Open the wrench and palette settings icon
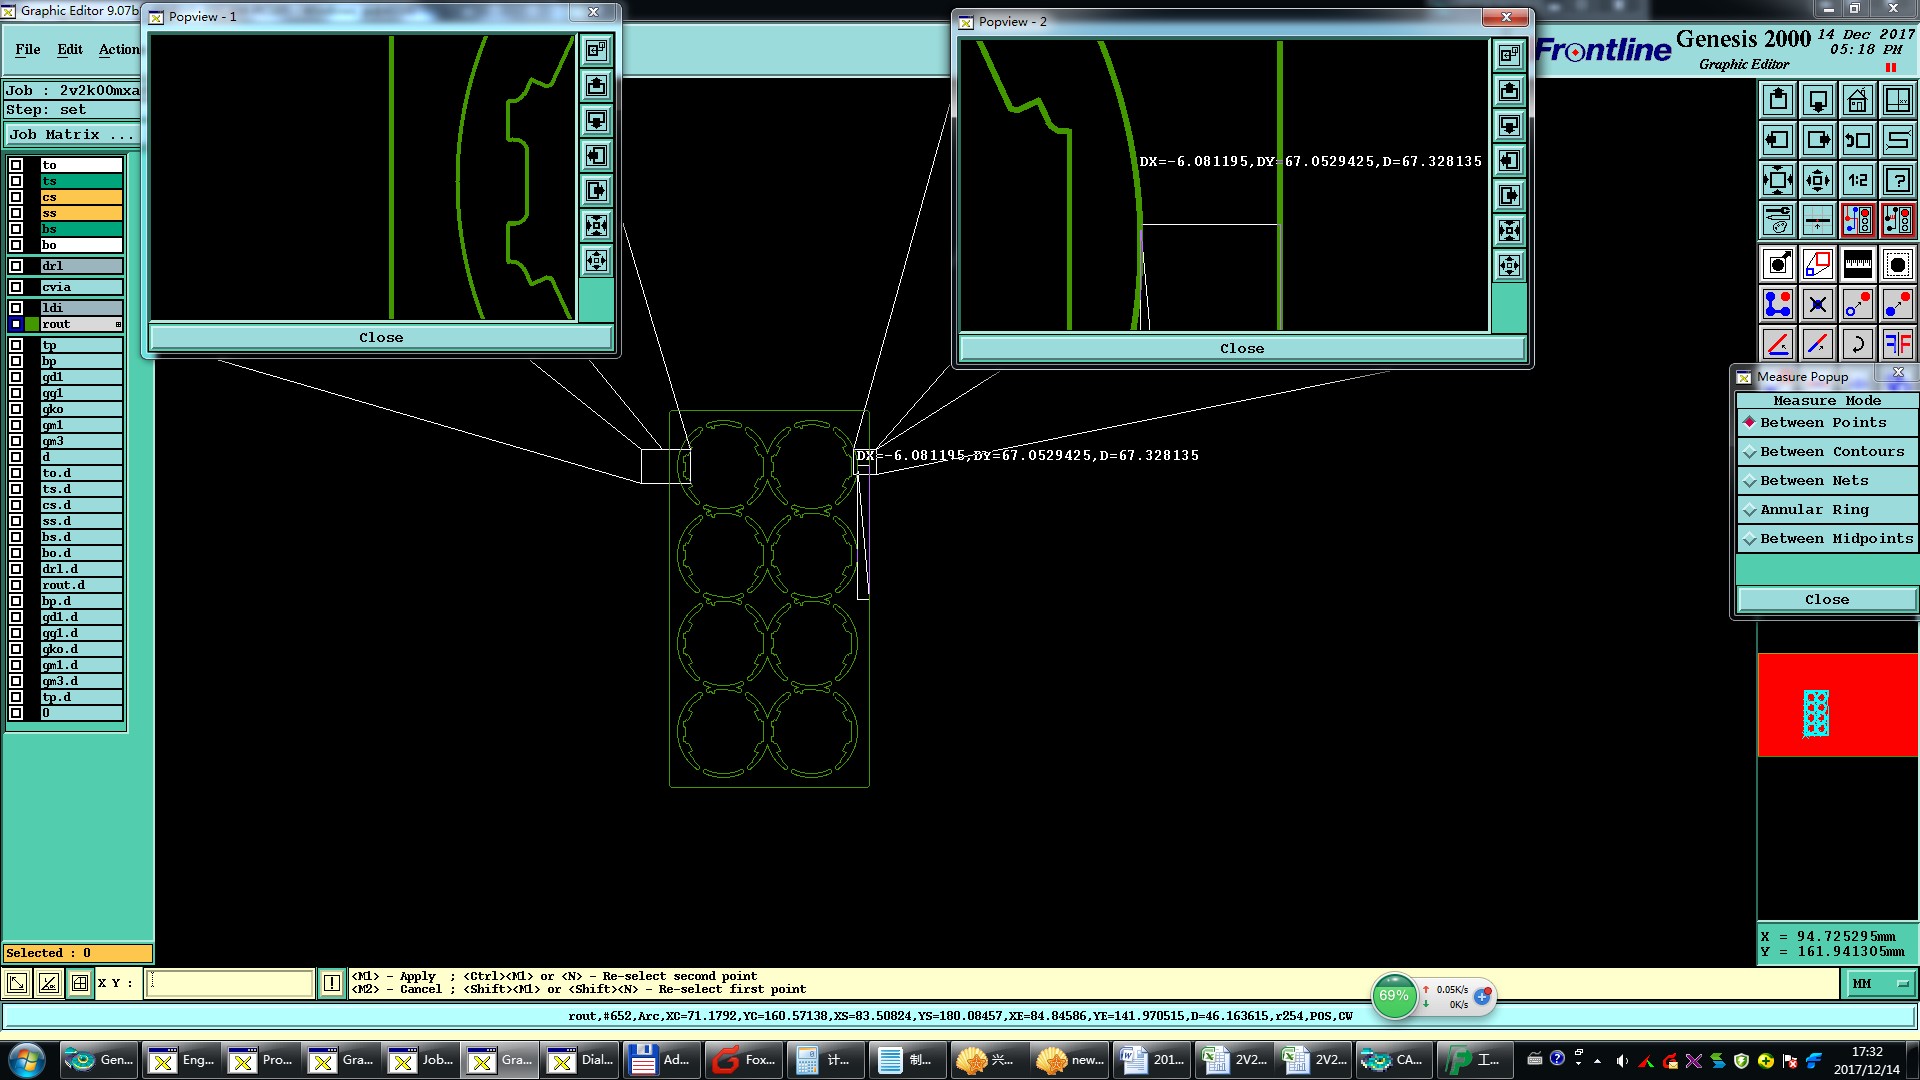The height and width of the screenshot is (1080, 1920). point(1777,220)
